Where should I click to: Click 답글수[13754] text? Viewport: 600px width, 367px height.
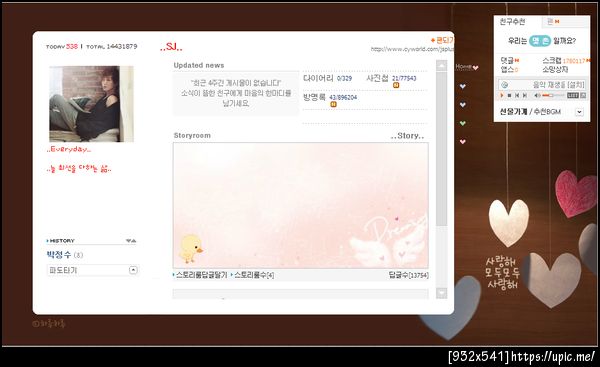click(x=408, y=275)
